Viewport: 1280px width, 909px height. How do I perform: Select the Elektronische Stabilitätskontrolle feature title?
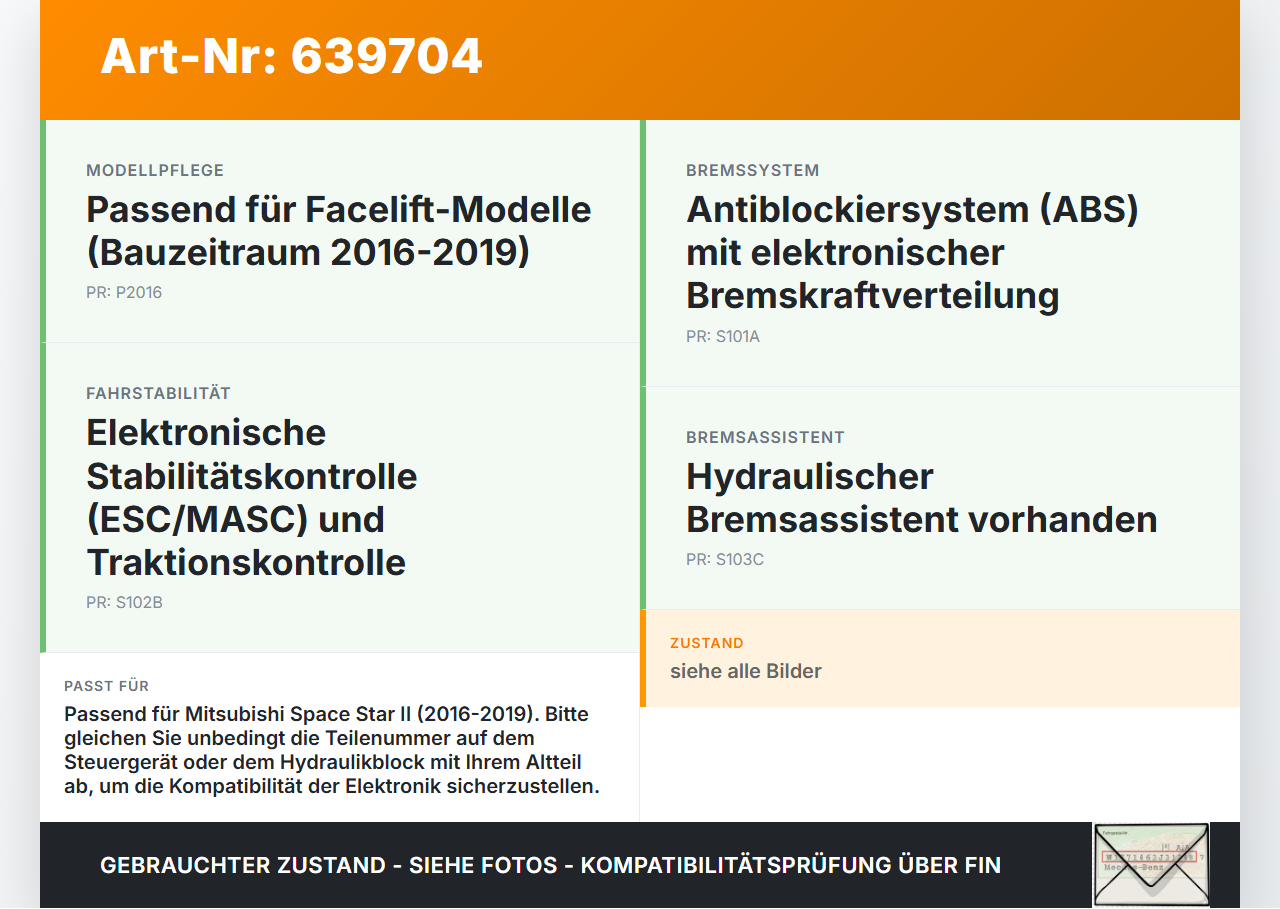[252, 498]
